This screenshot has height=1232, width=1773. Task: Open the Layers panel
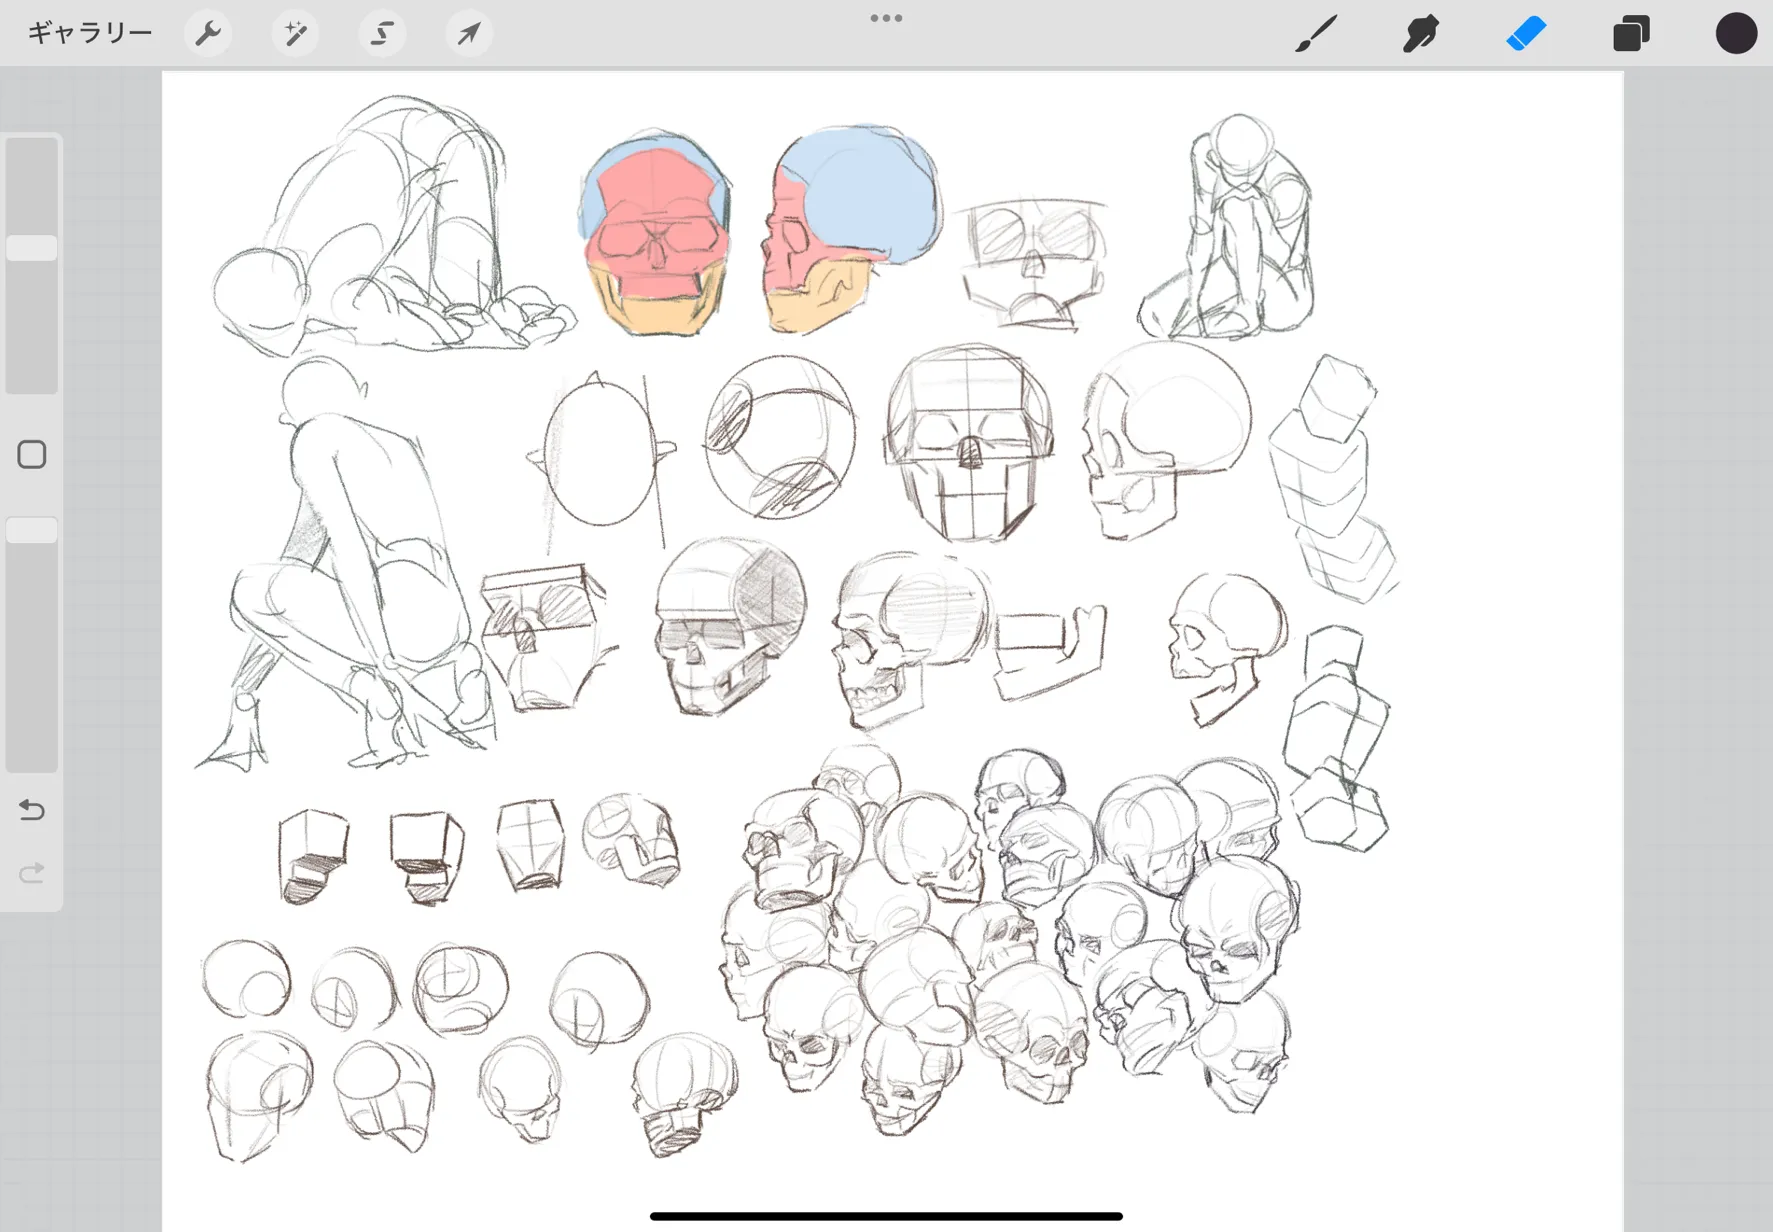1631,33
